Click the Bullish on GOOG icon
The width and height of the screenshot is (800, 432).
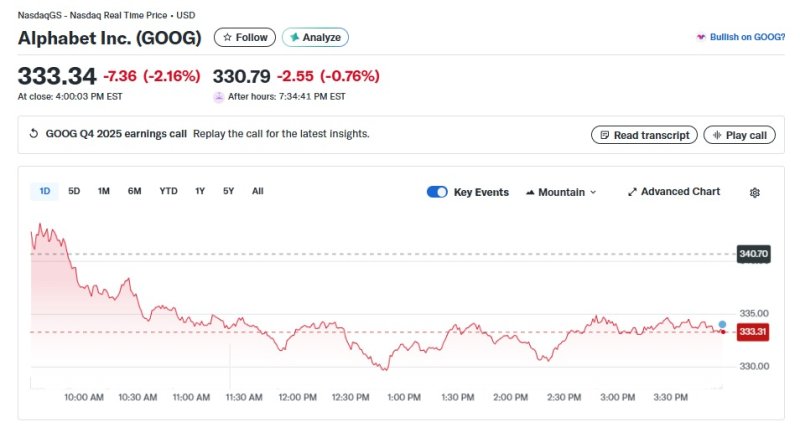click(701, 37)
